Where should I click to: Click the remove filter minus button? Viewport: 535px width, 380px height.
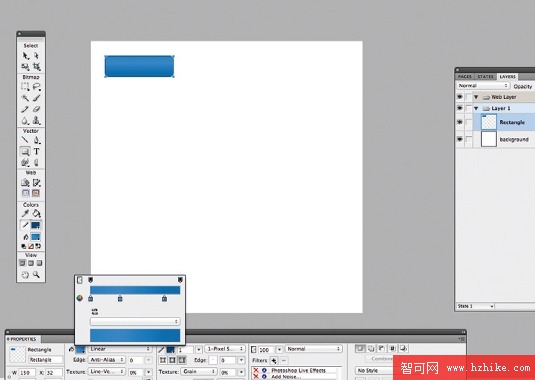(x=284, y=360)
